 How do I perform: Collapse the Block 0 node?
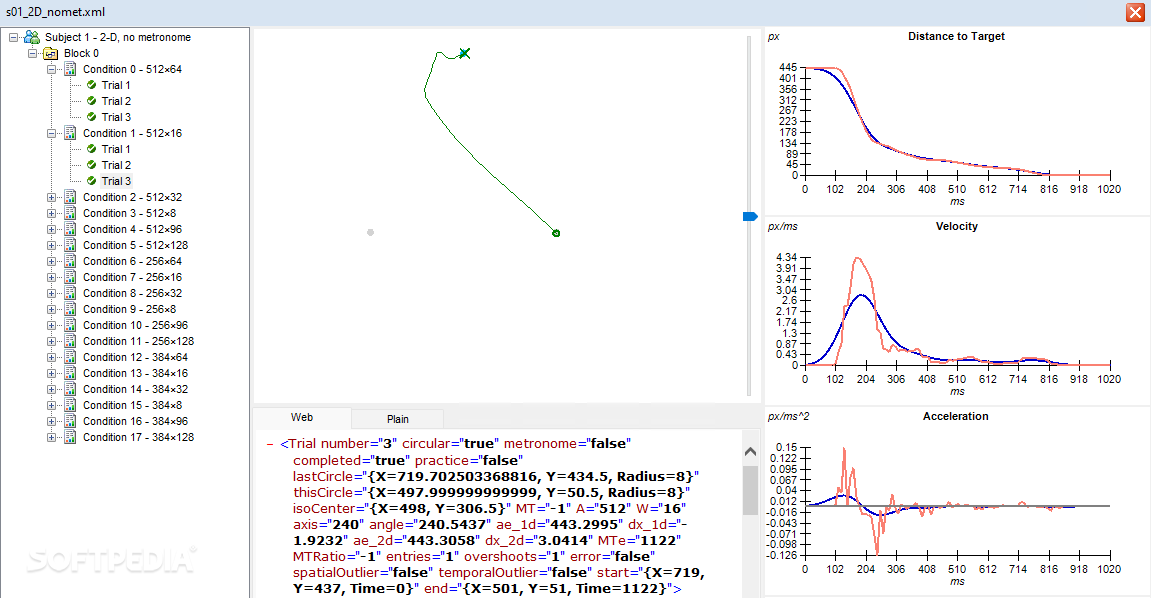tap(32, 53)
